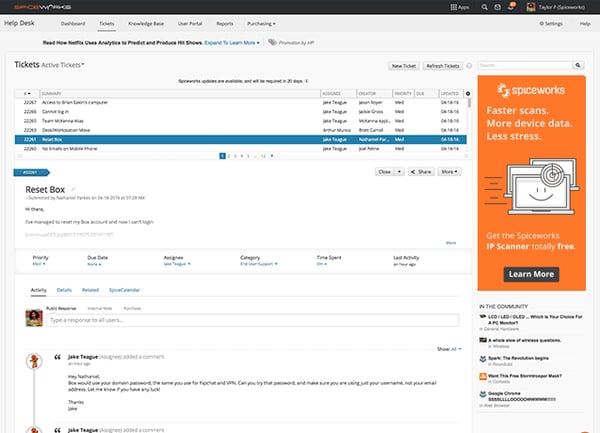Switch to the Knowledge Base tab
The image size is (600, 433).
pos(147,22)
